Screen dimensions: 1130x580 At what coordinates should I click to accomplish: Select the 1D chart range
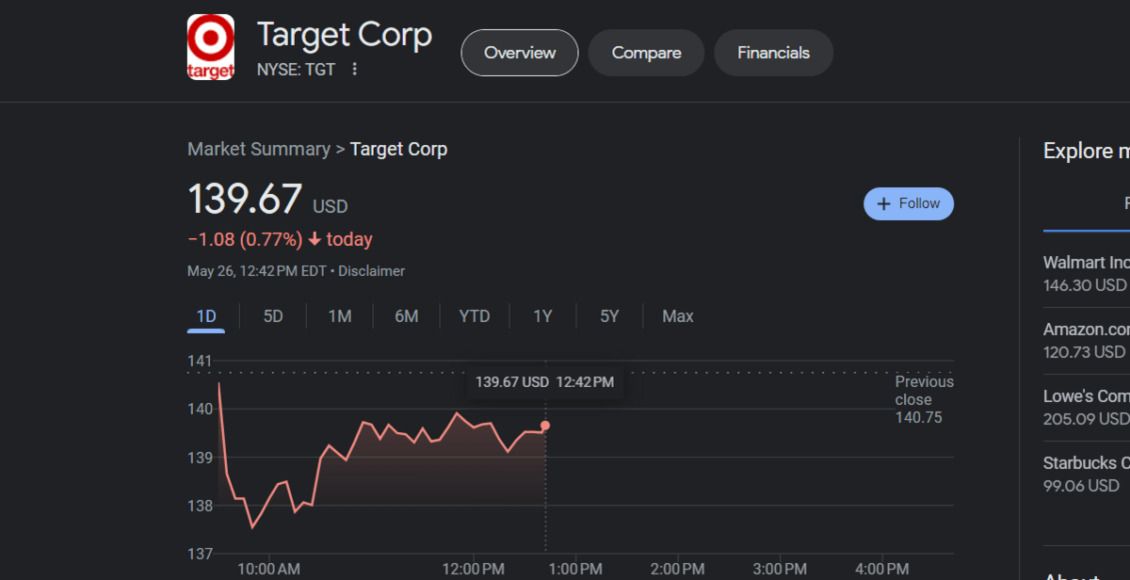(206, 316)
